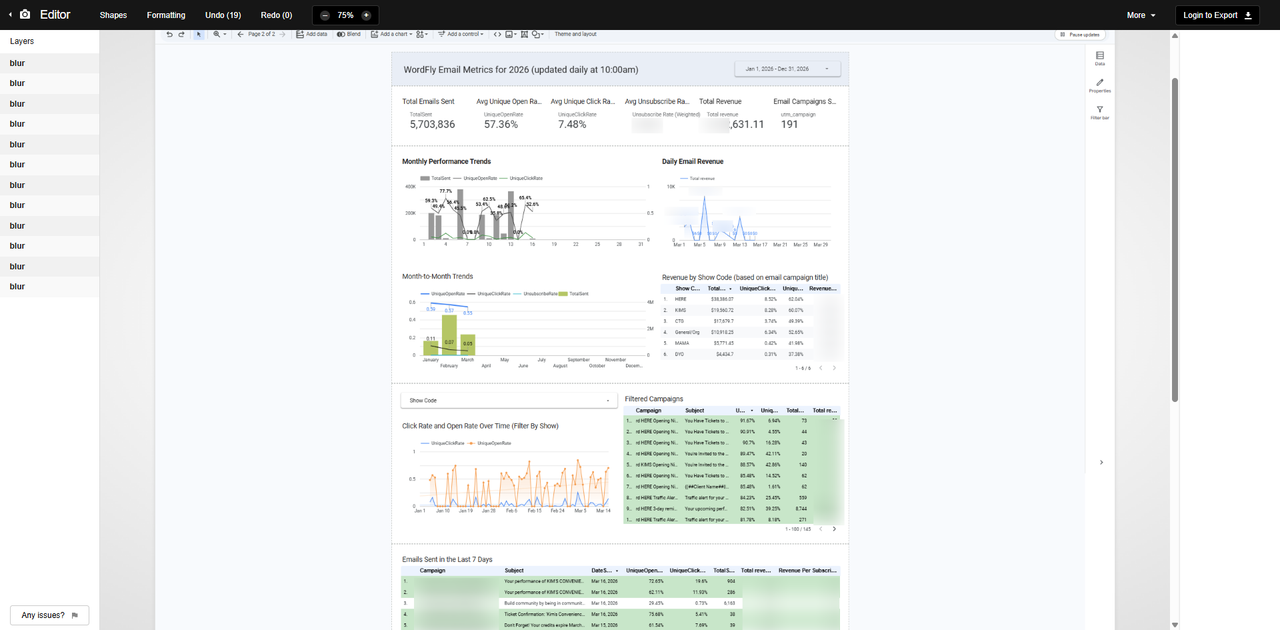
Task: Go to the next report page
Action: pyautogui.click(x=284, y=34)
